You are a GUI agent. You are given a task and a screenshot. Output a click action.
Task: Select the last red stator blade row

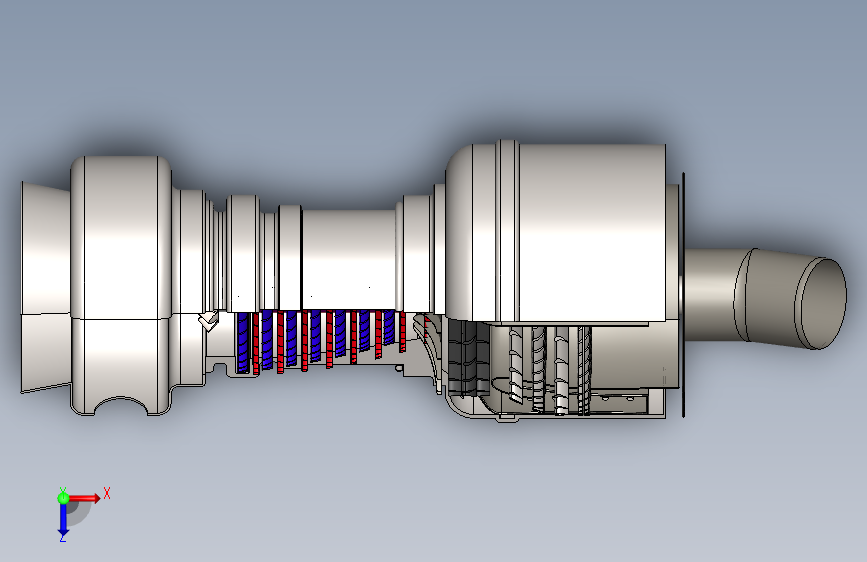point(403,332)
